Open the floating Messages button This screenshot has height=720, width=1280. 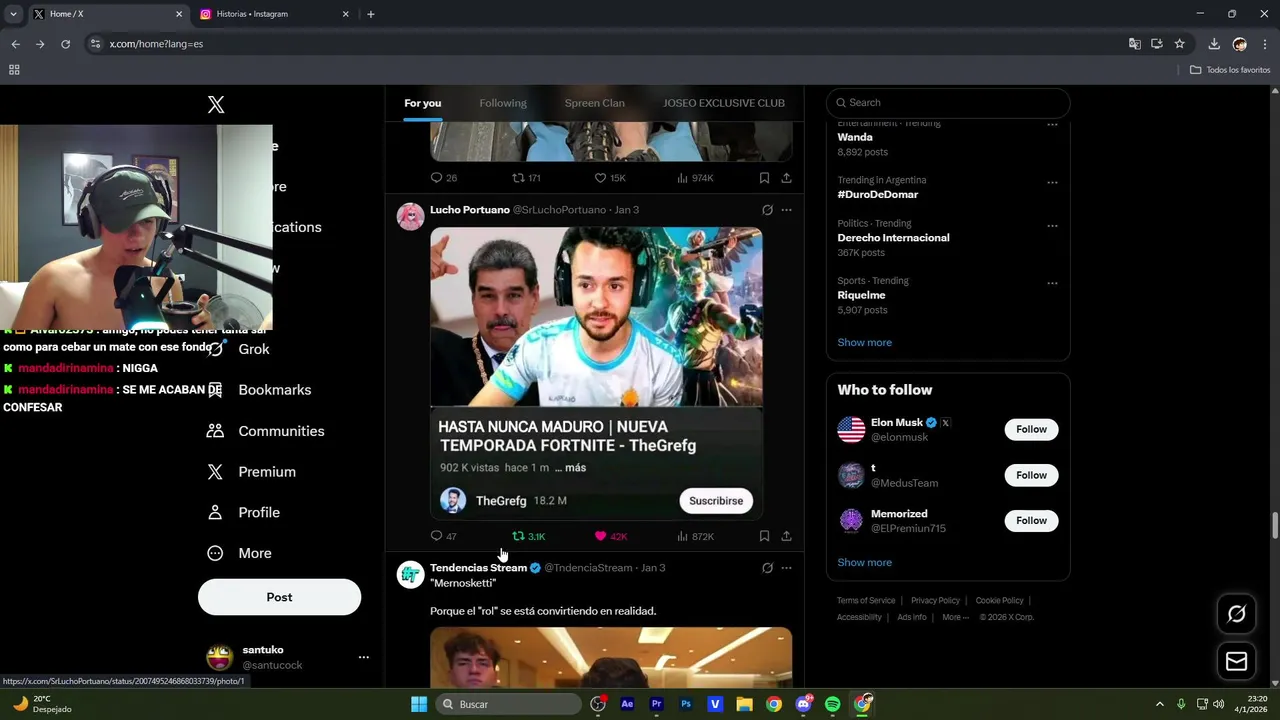tap(1236, 662)
